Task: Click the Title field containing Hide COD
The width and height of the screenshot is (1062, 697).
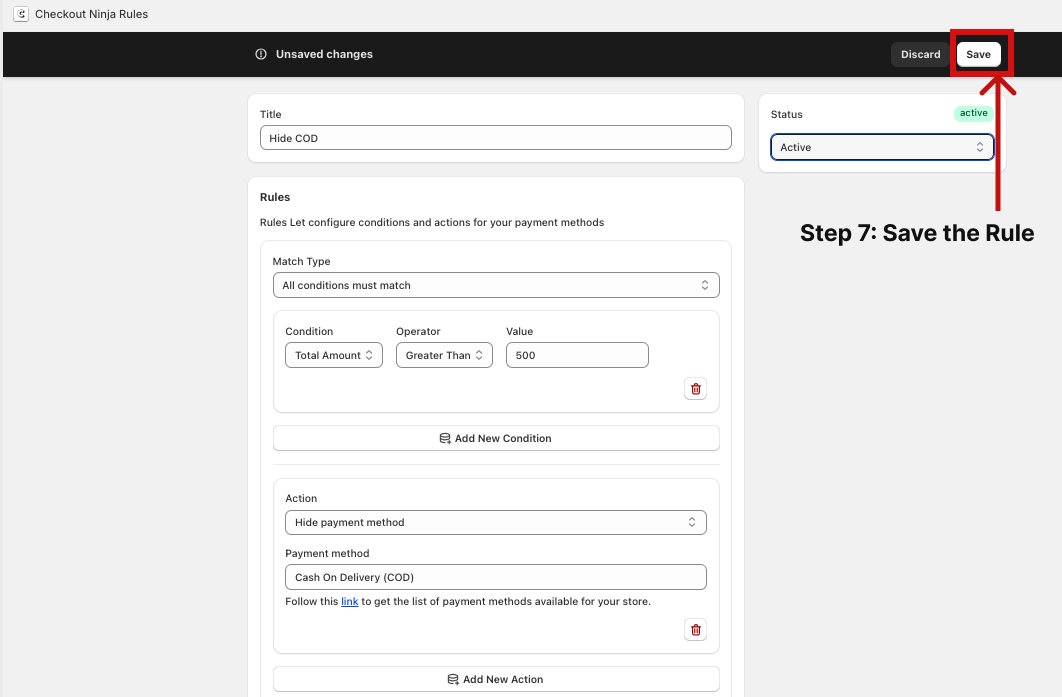Action: (496, 138)
